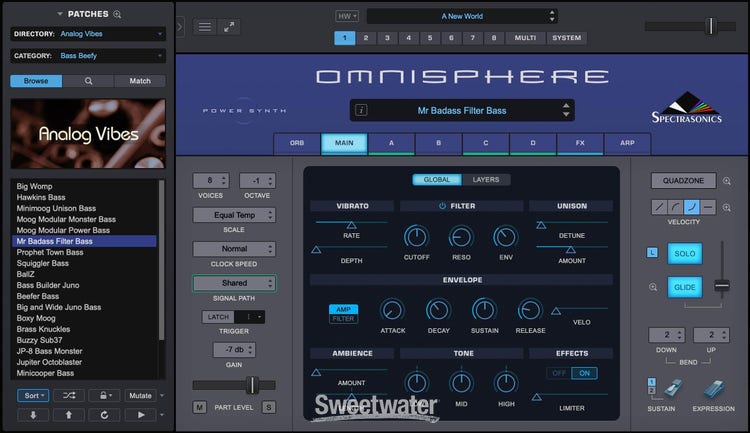Click the patch lock icon
This screenshot has width=750, height=433.
point(104,396)
